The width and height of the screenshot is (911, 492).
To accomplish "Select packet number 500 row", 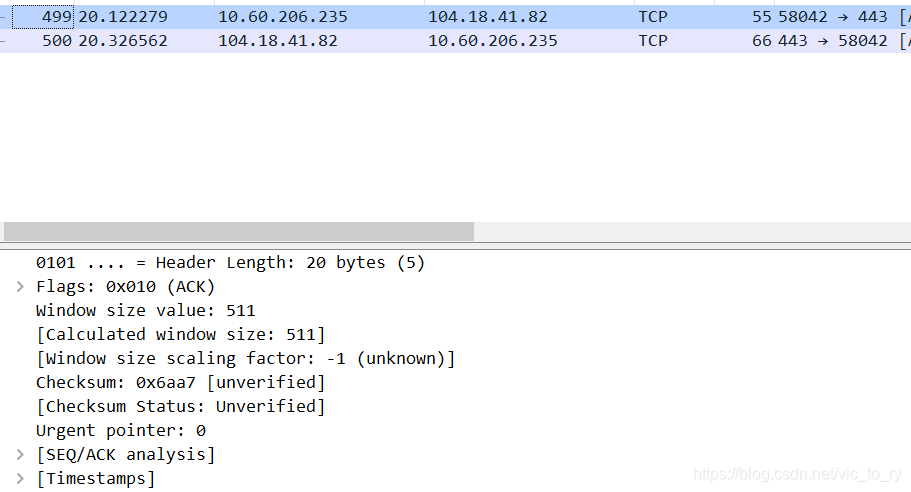I will pos(456,41).
